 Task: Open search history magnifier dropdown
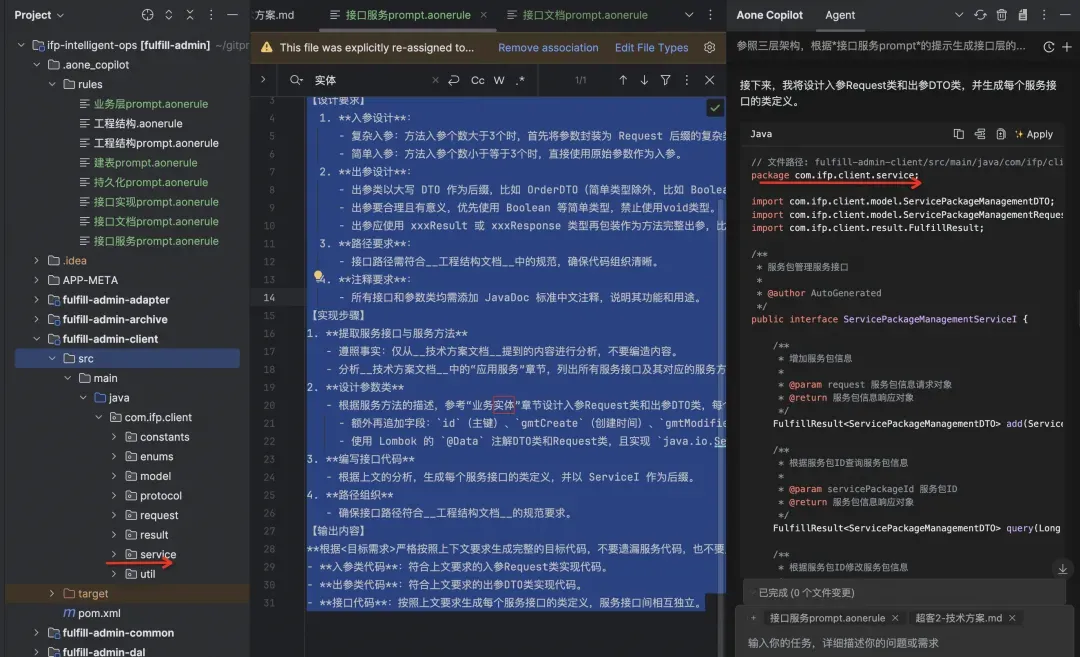pyautogui.click(x=296, y=80)
